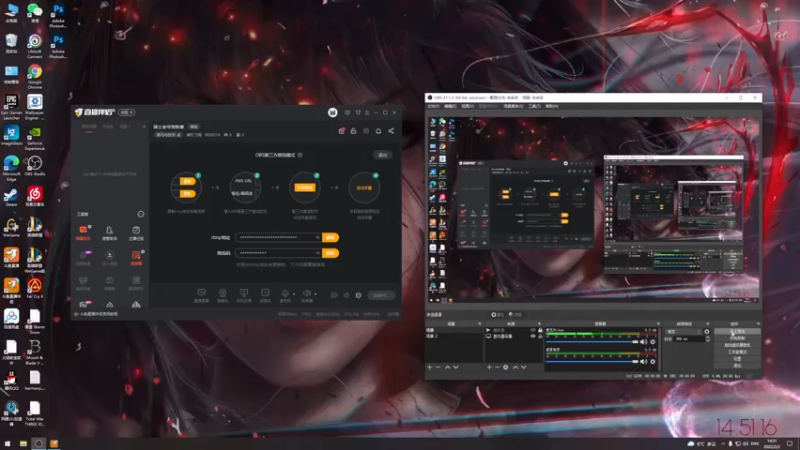Screen dimensions: 800x450
Task: Open the Tools menu in OBS menu bar
Action: pos(534,106)
